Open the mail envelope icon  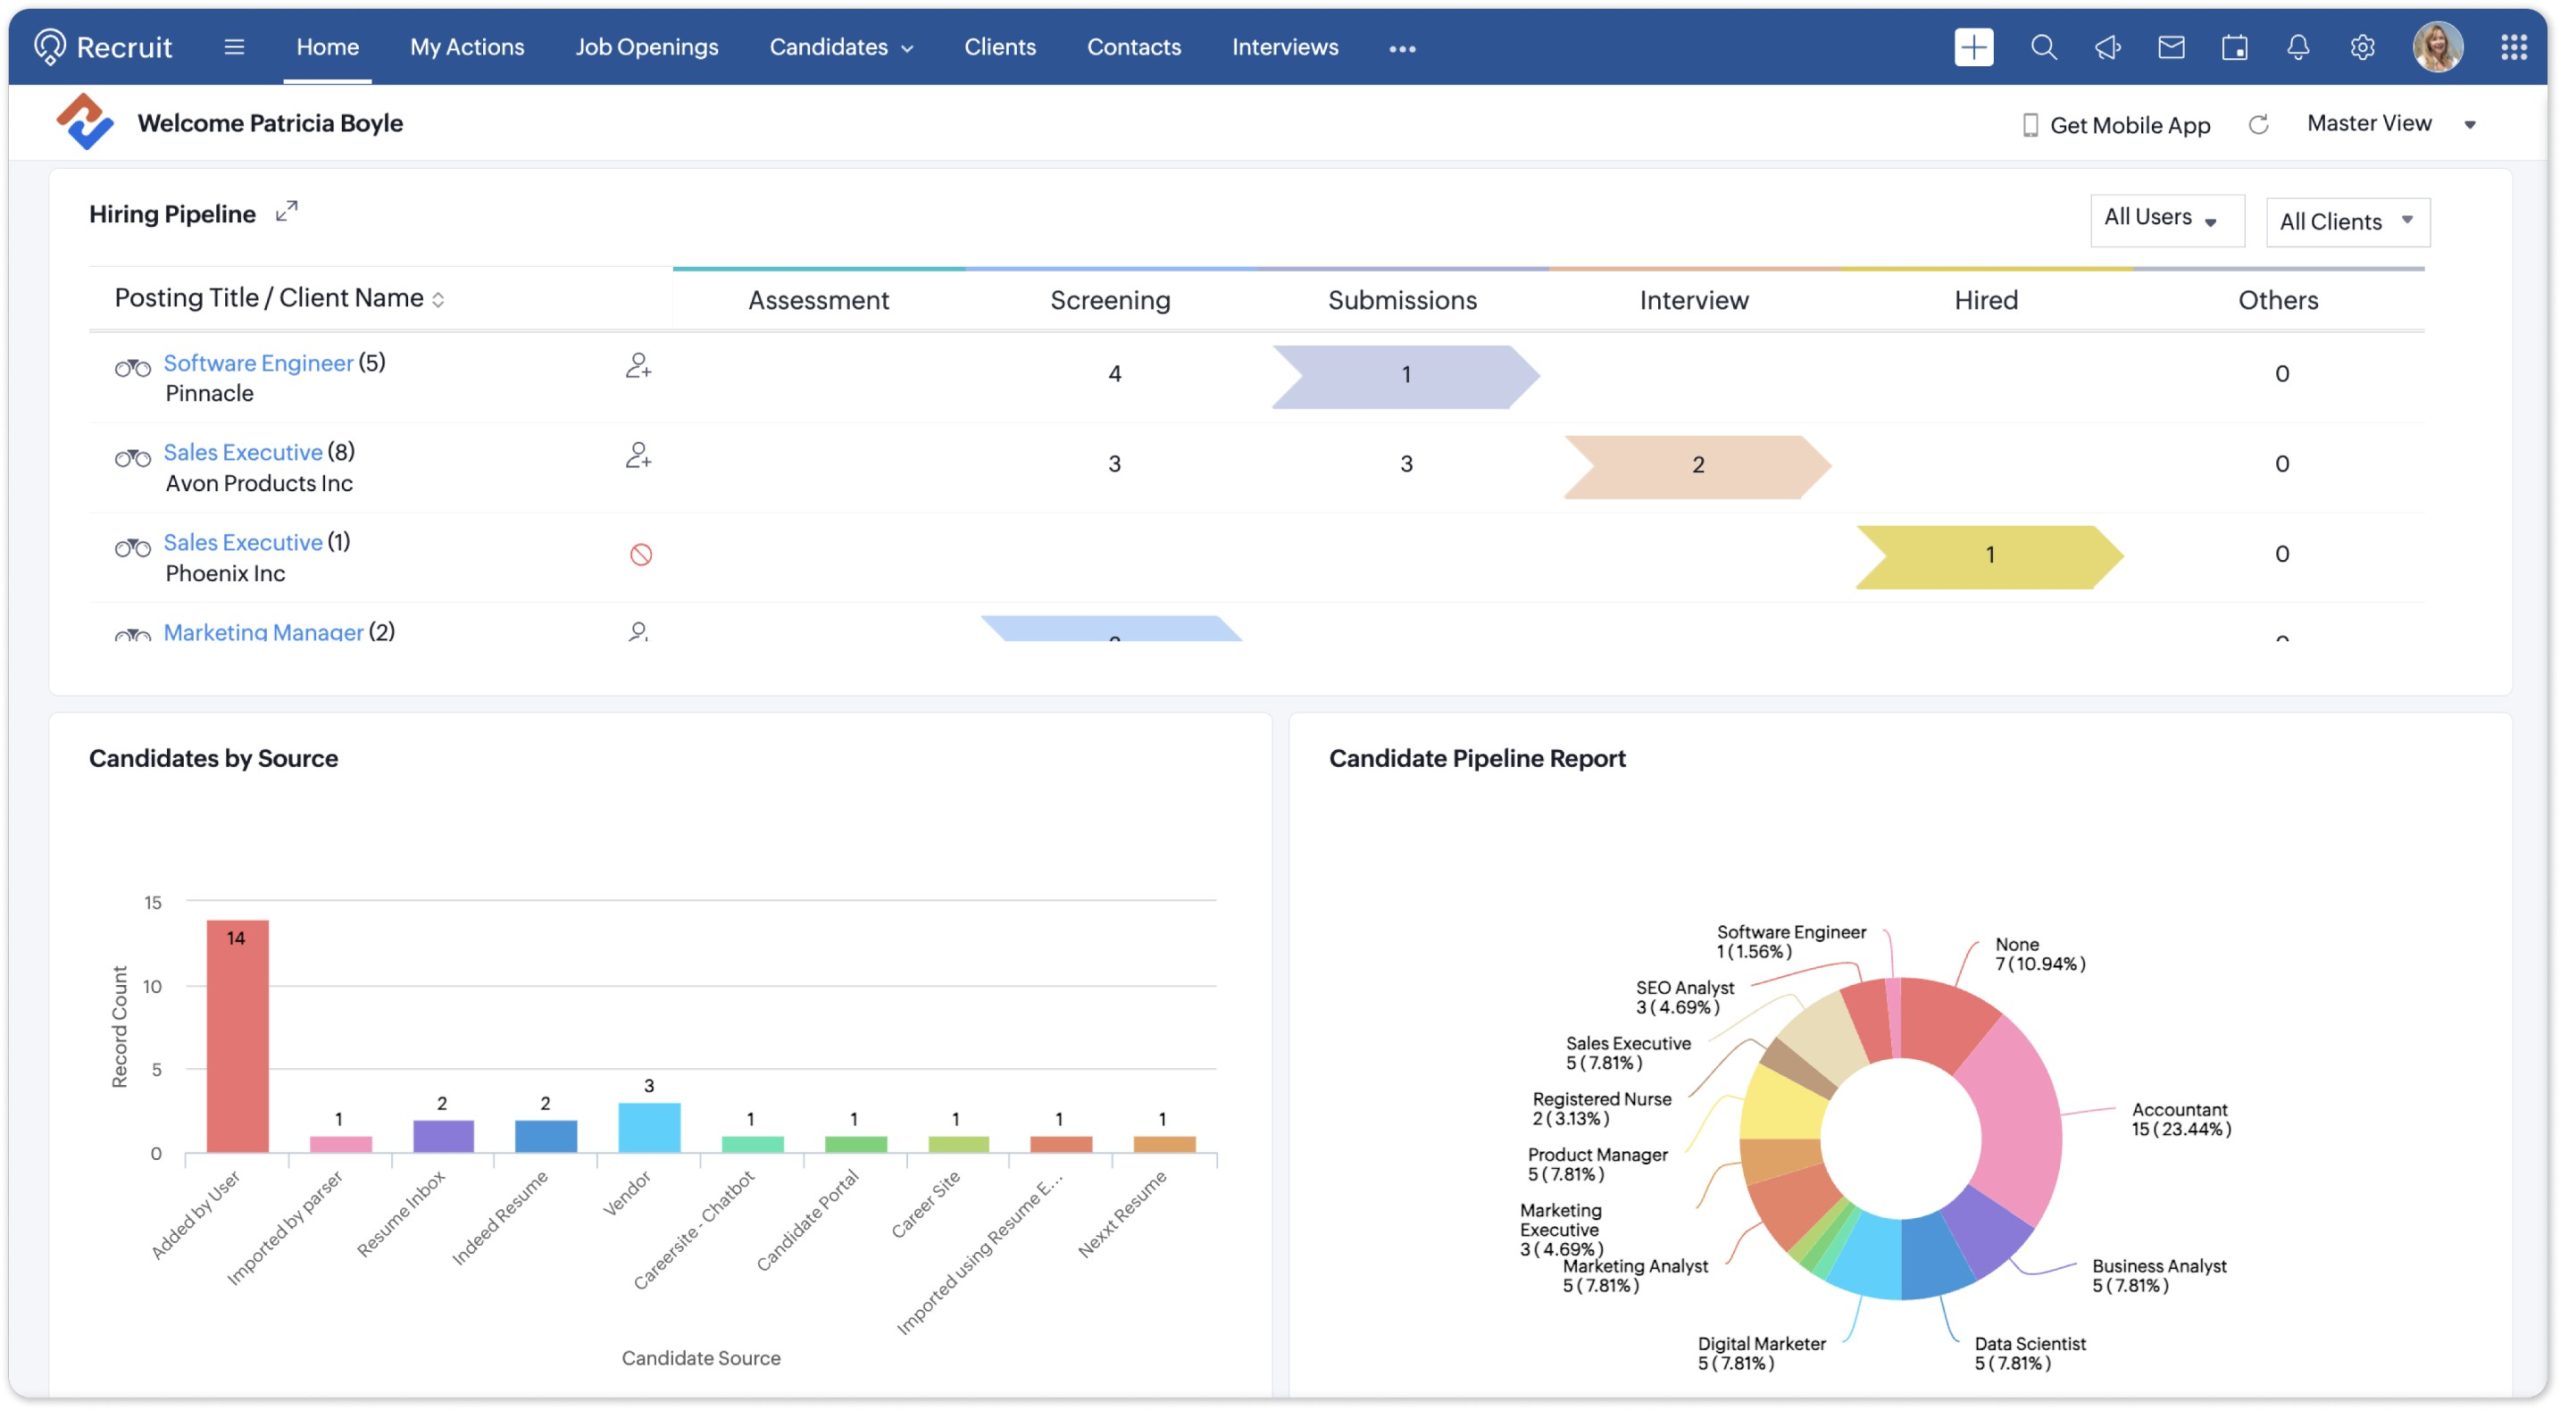click(x=2171, y=47)
